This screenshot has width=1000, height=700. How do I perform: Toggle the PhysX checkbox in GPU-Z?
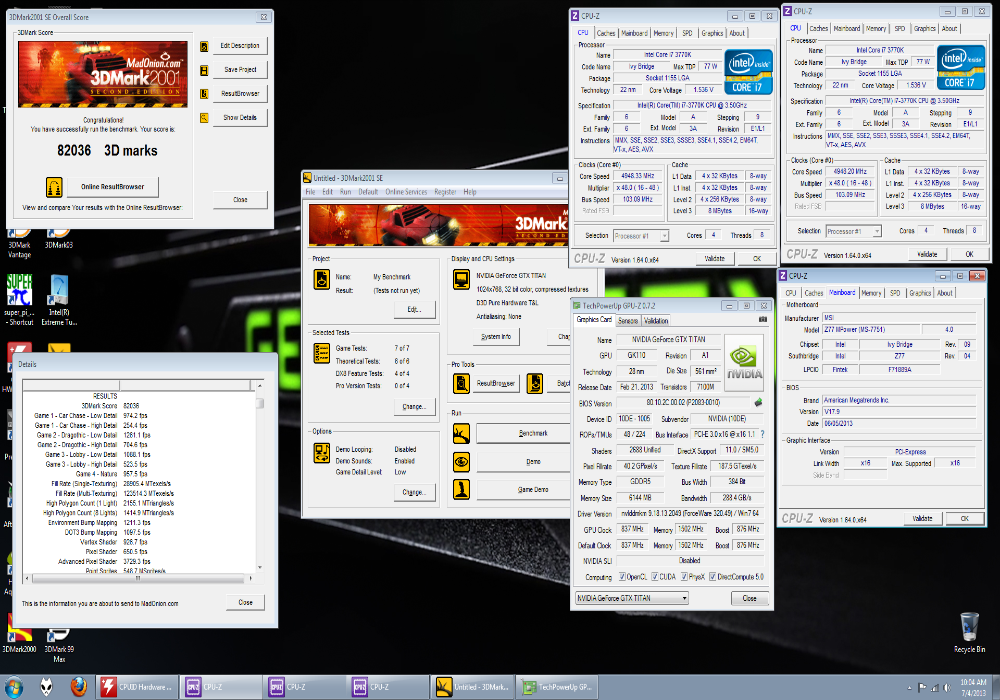[x=684, y=577]
